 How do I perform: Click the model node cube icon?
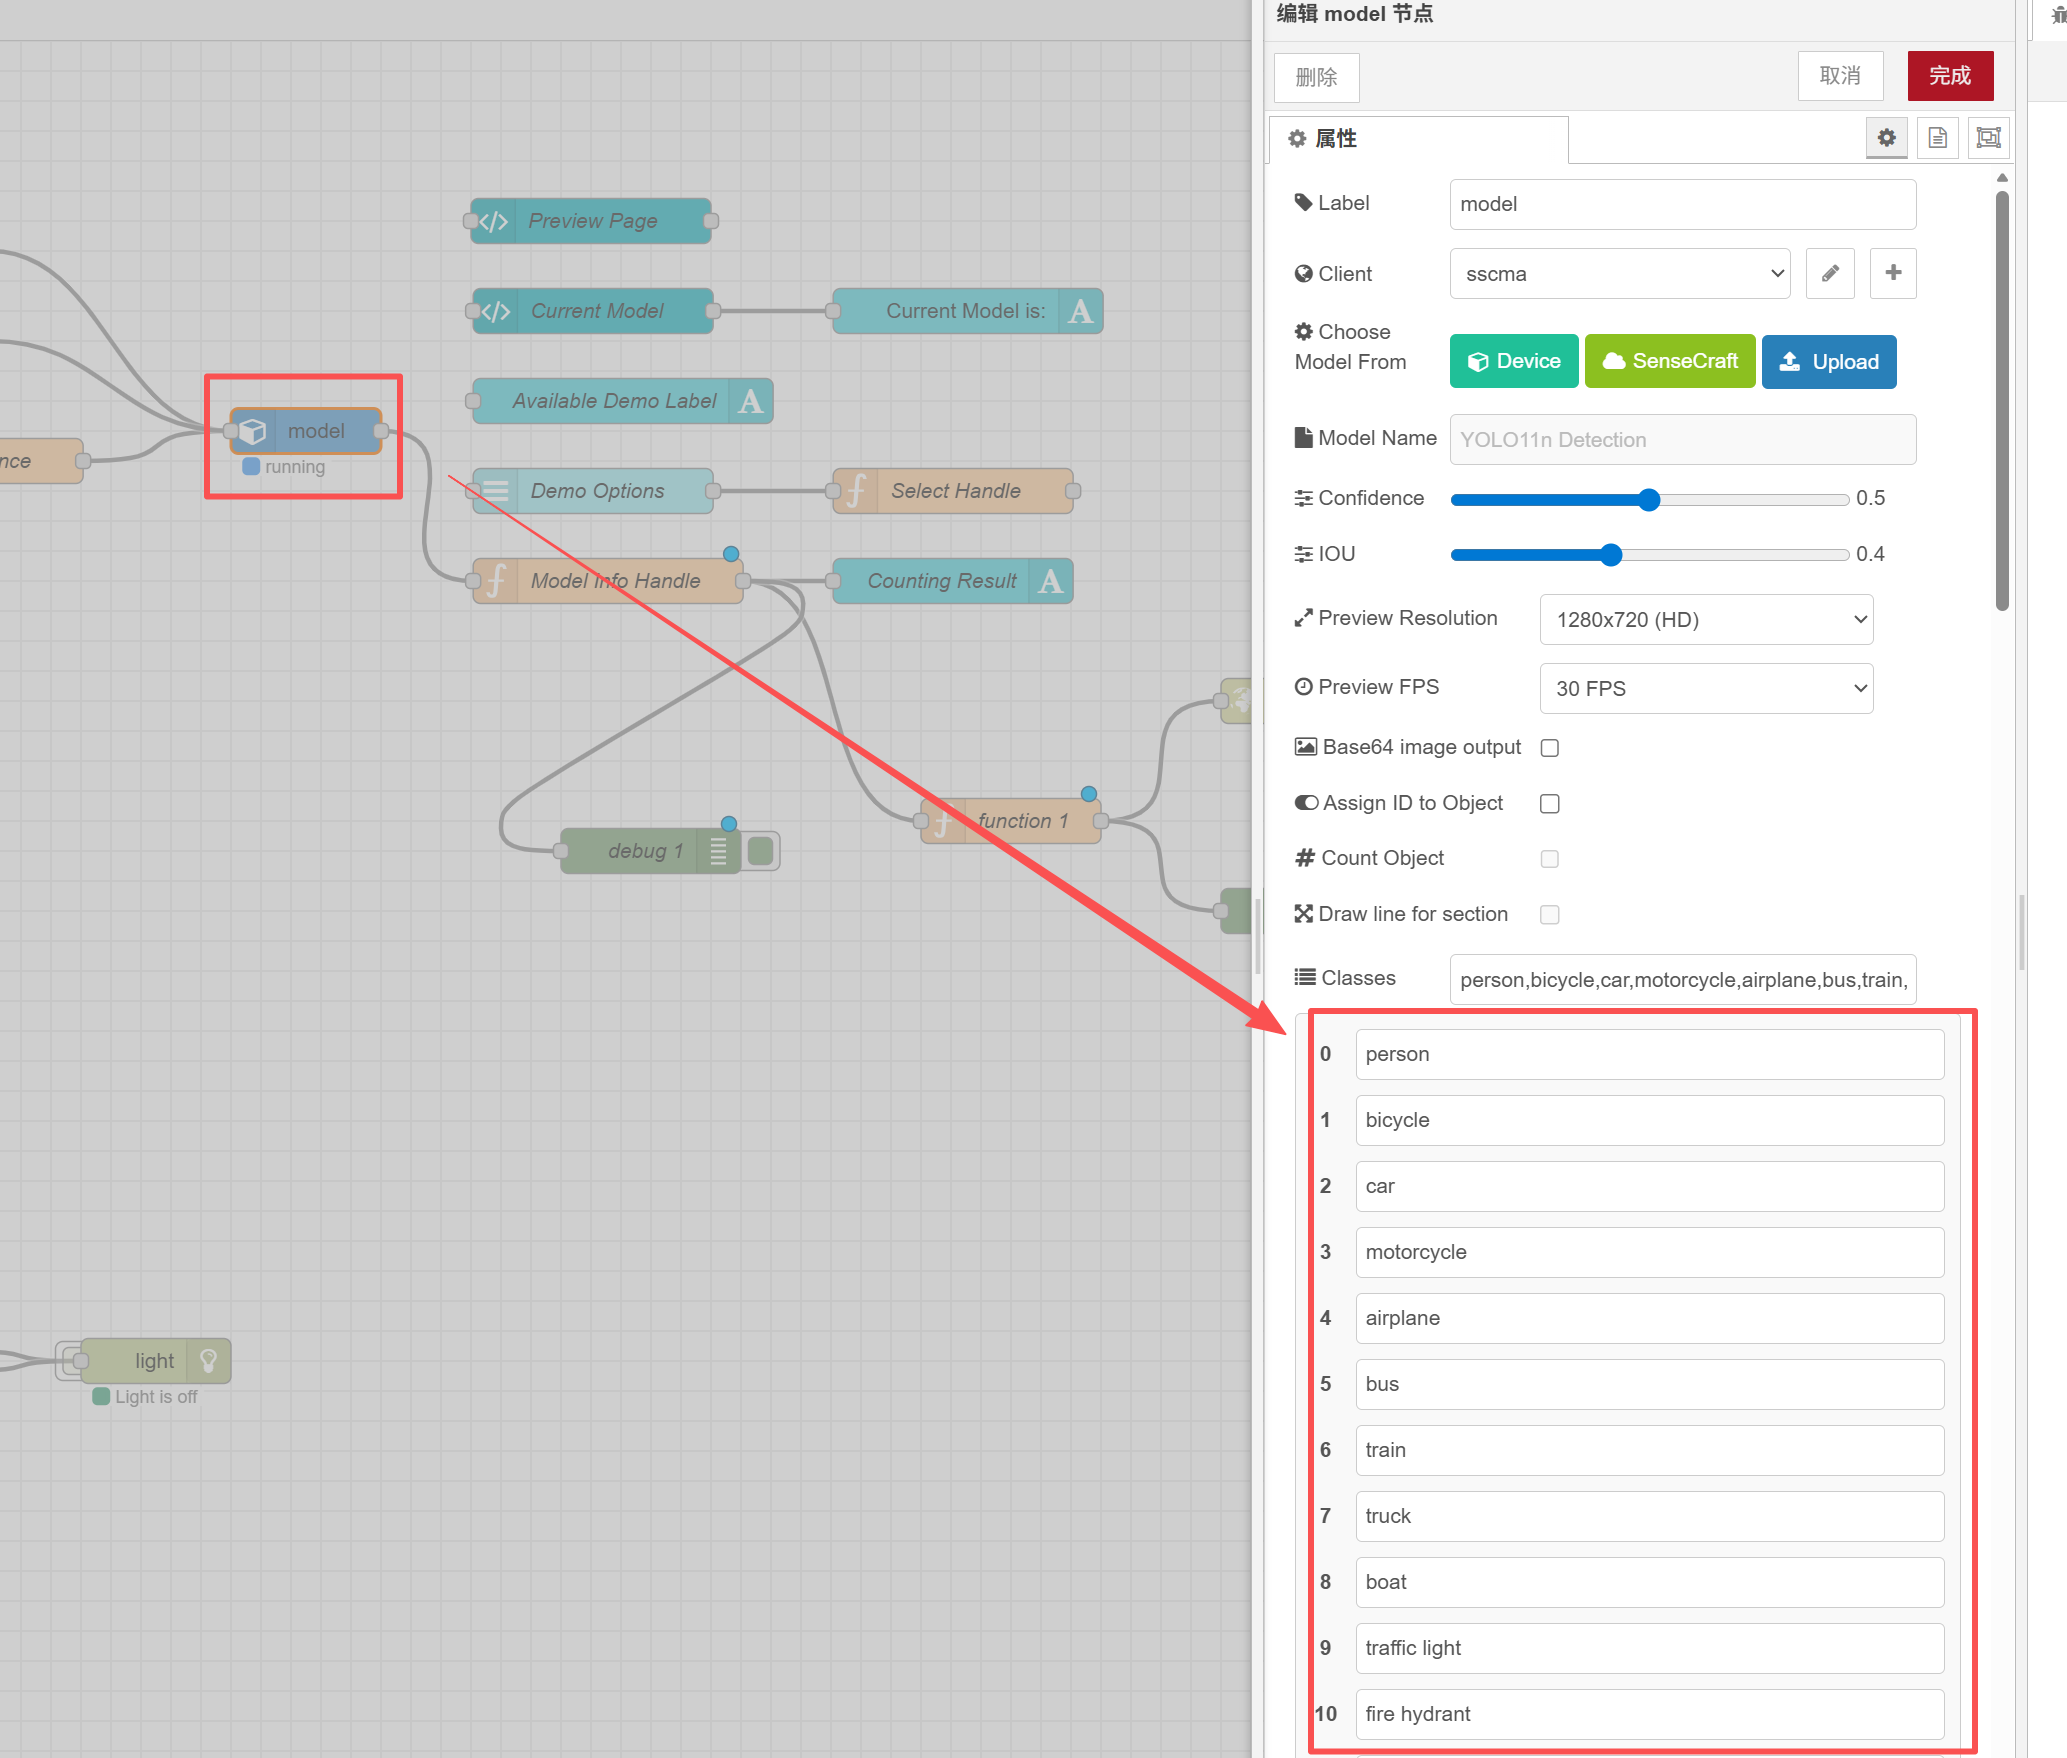click(253, 431)
